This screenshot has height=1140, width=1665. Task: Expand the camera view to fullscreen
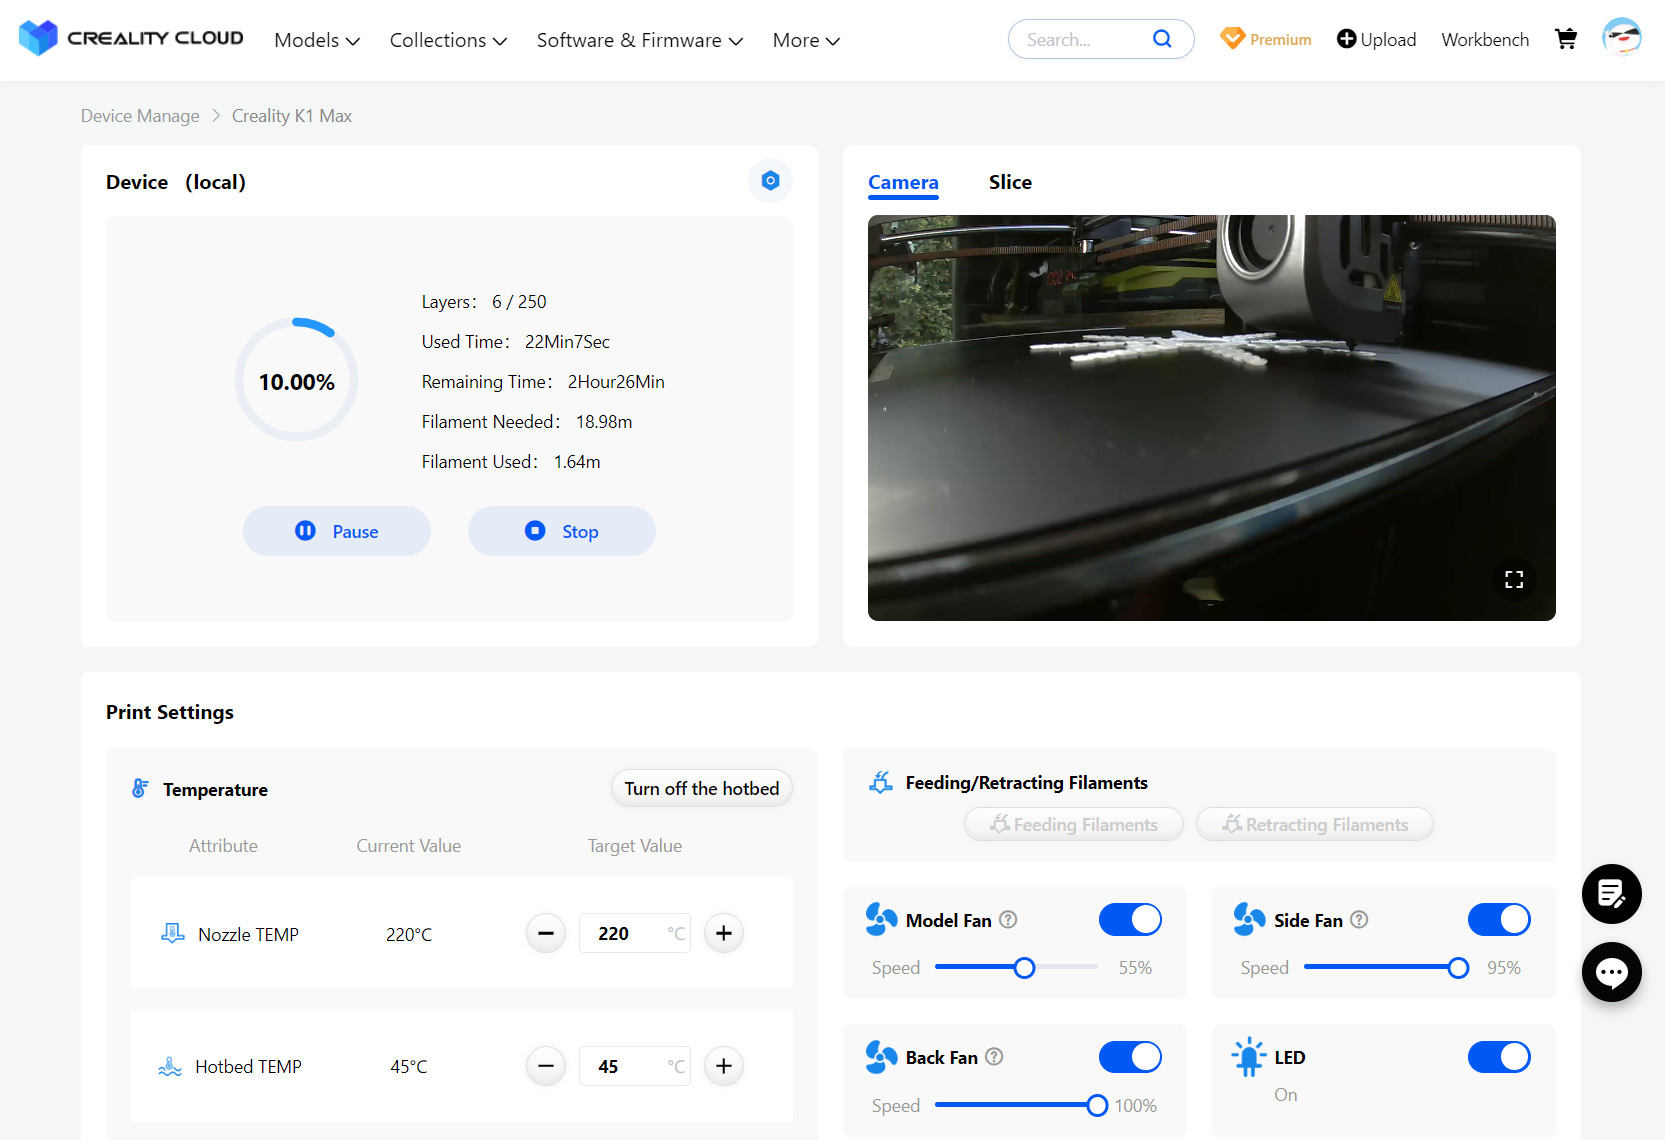[x=1514, y=579]
